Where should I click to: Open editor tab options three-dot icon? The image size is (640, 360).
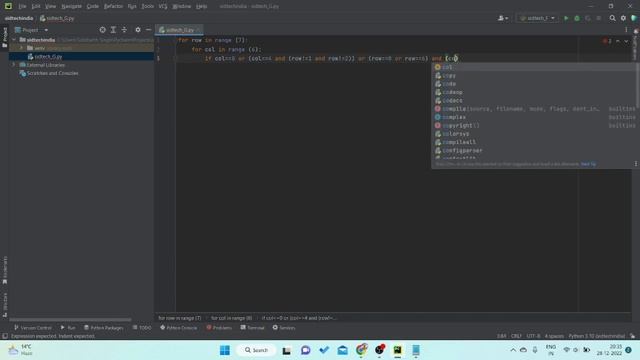[626, 30]
